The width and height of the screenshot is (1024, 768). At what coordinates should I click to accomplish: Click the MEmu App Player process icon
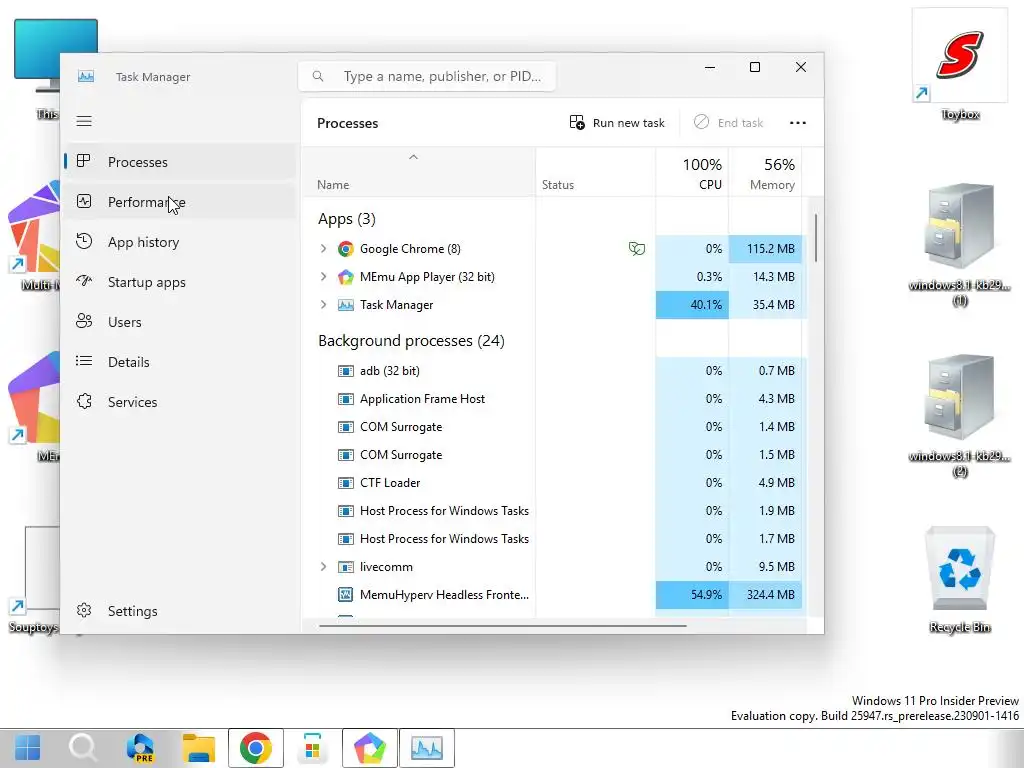click(345, 277)
